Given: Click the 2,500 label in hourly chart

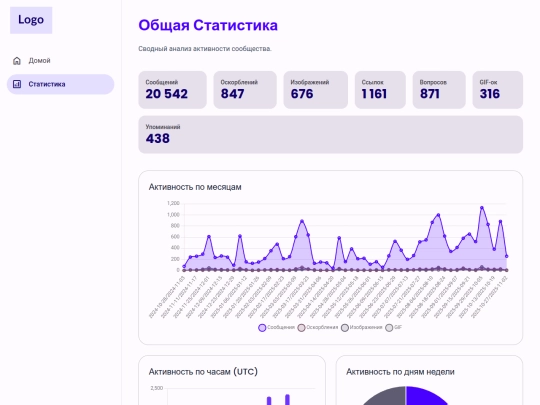Looking at the screenshot, I should (157, 388).
